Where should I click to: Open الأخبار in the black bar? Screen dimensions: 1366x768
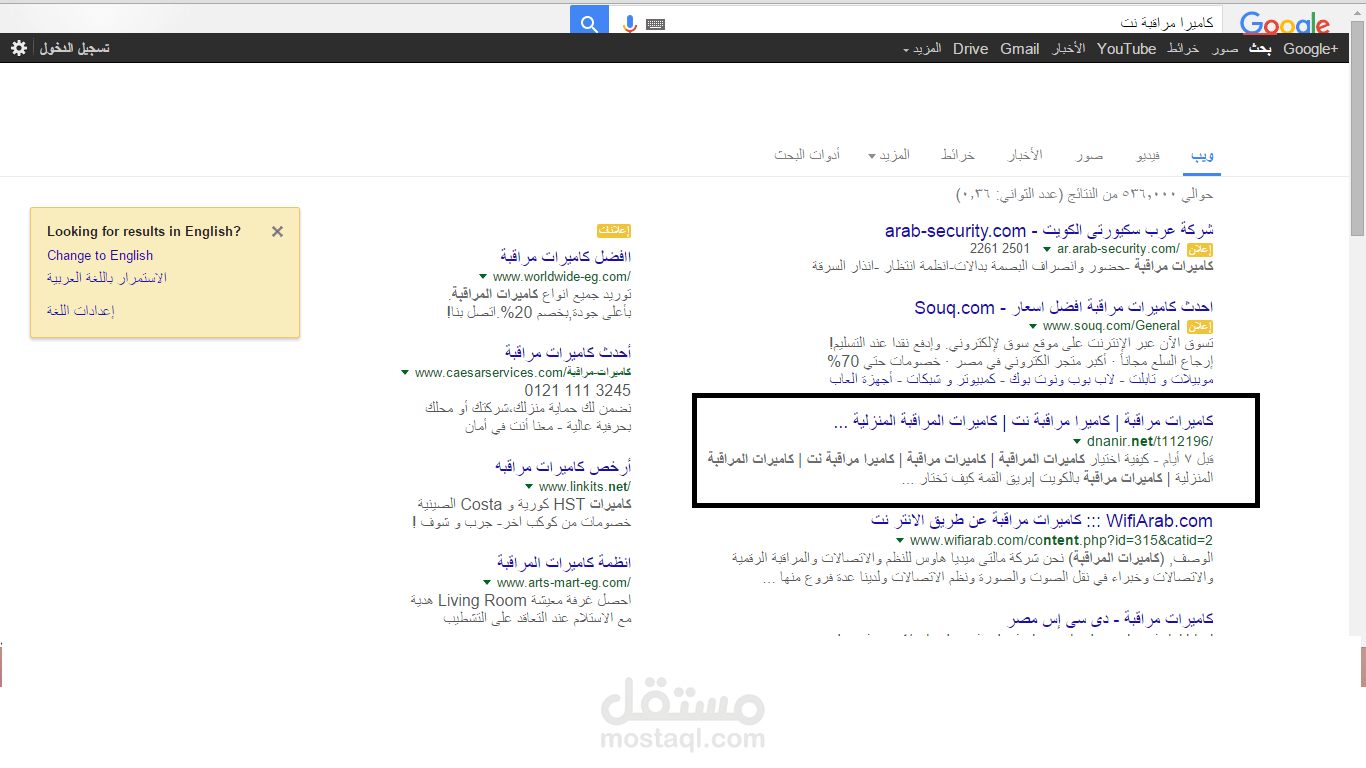click(x=1068, y=49)
